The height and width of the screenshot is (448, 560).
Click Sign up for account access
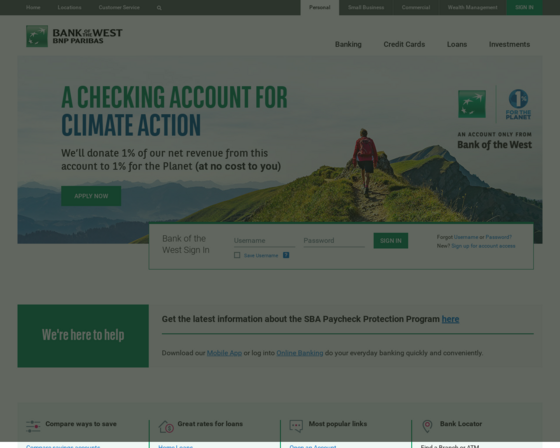(483, 246)
